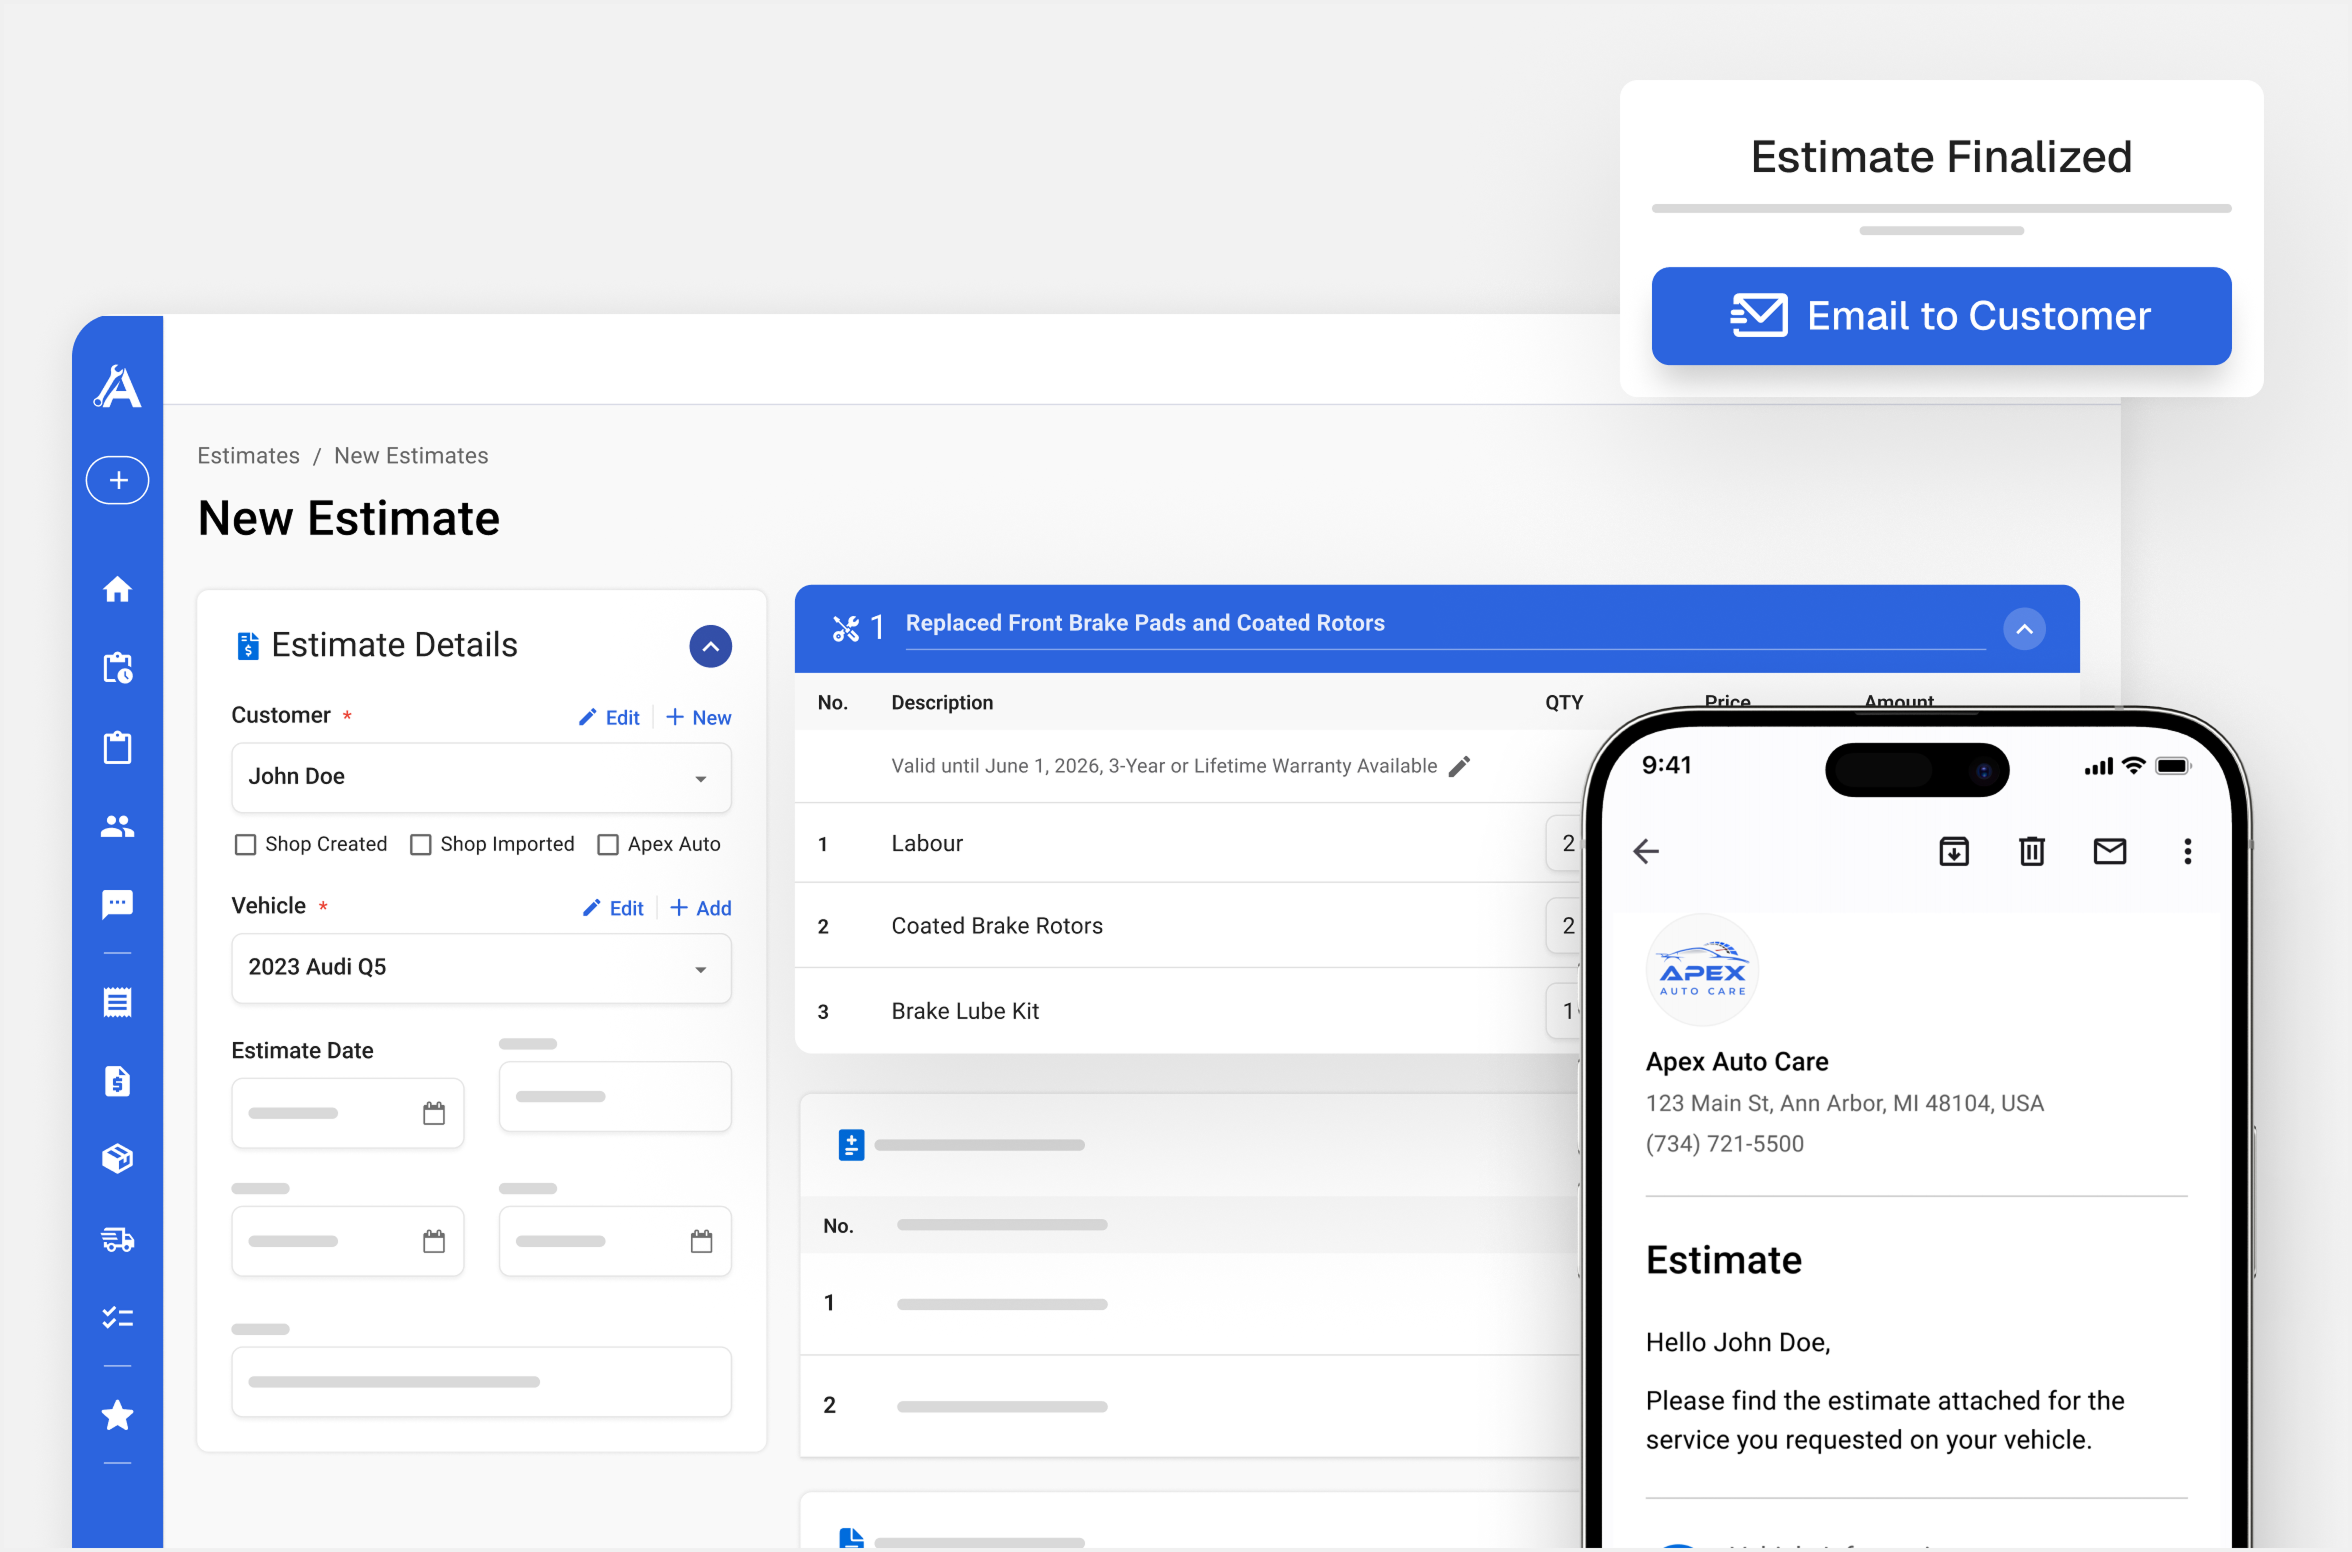This screenshot has width=2352, height=1552.
Task: Open the Coated Brake Rotors quantity field
Action: (1565, 926)
